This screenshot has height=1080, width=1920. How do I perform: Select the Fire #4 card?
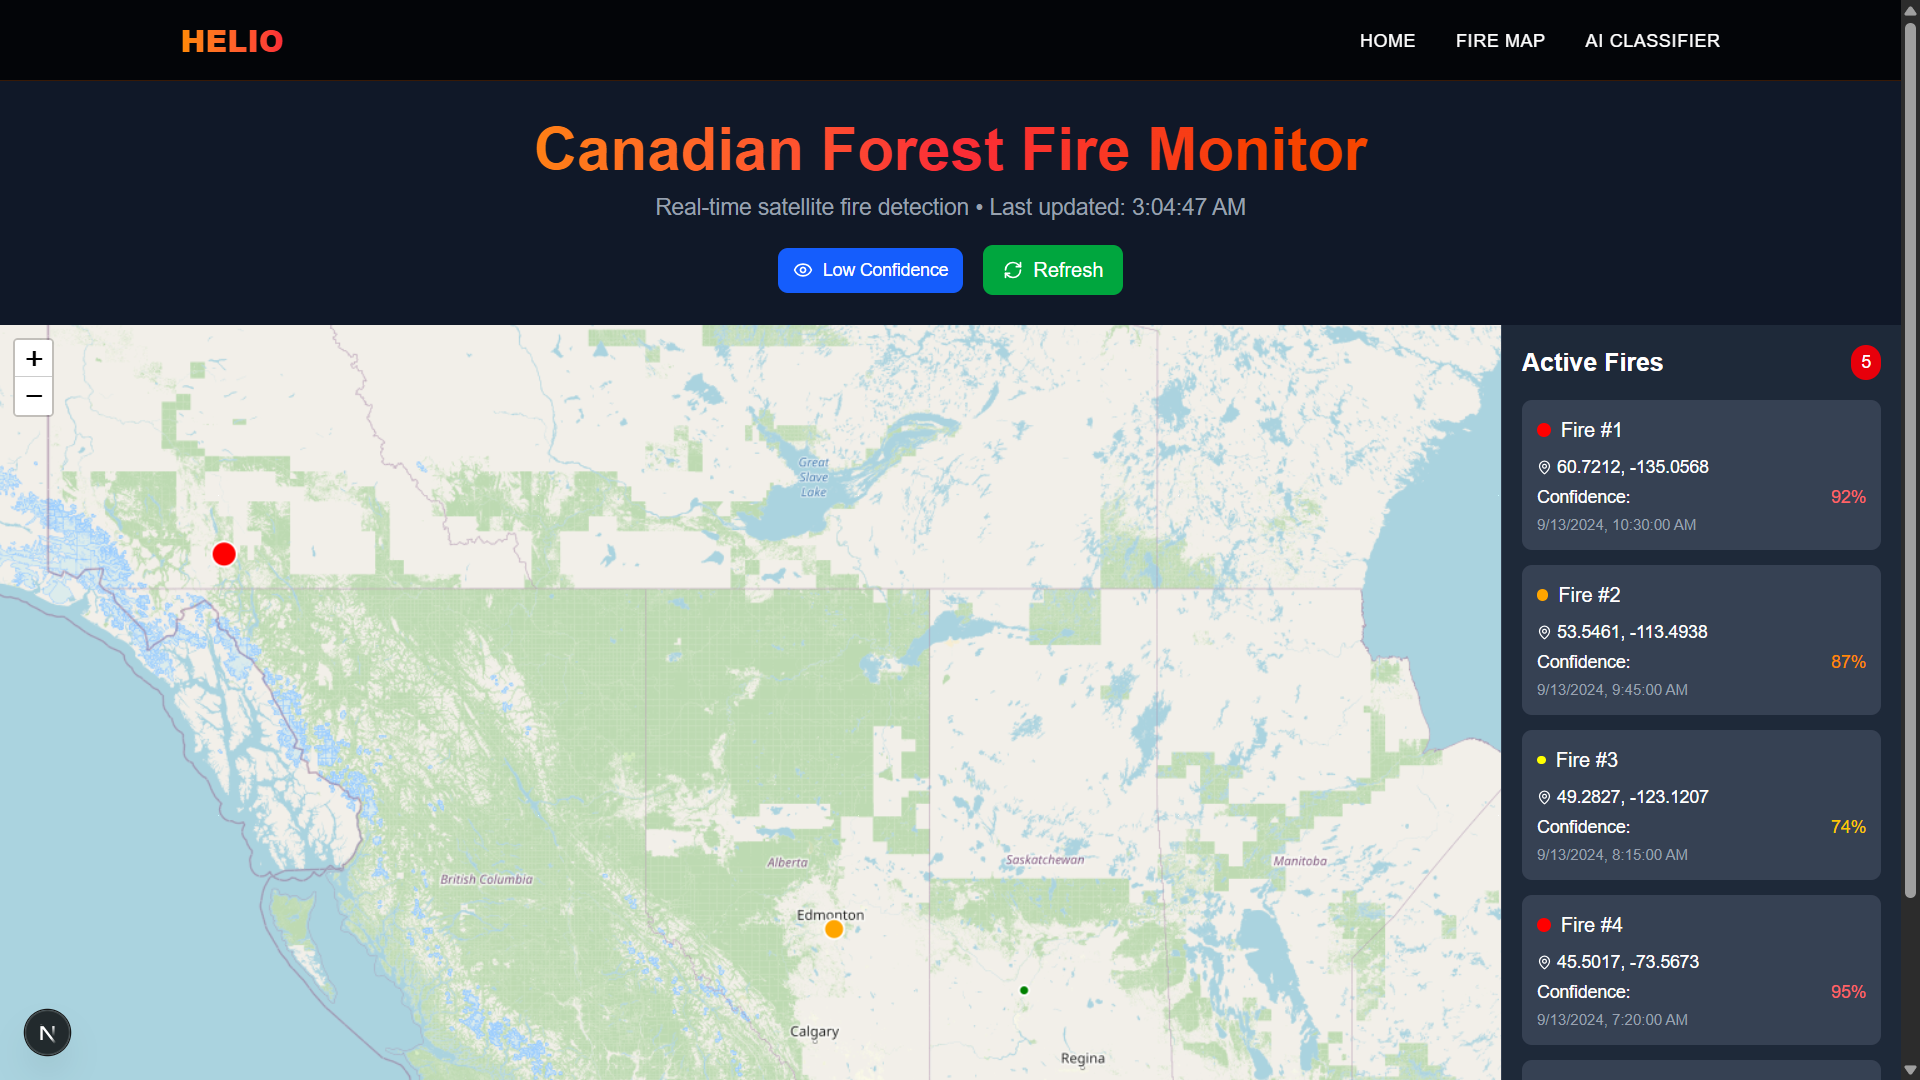[x=1700, y=970]
